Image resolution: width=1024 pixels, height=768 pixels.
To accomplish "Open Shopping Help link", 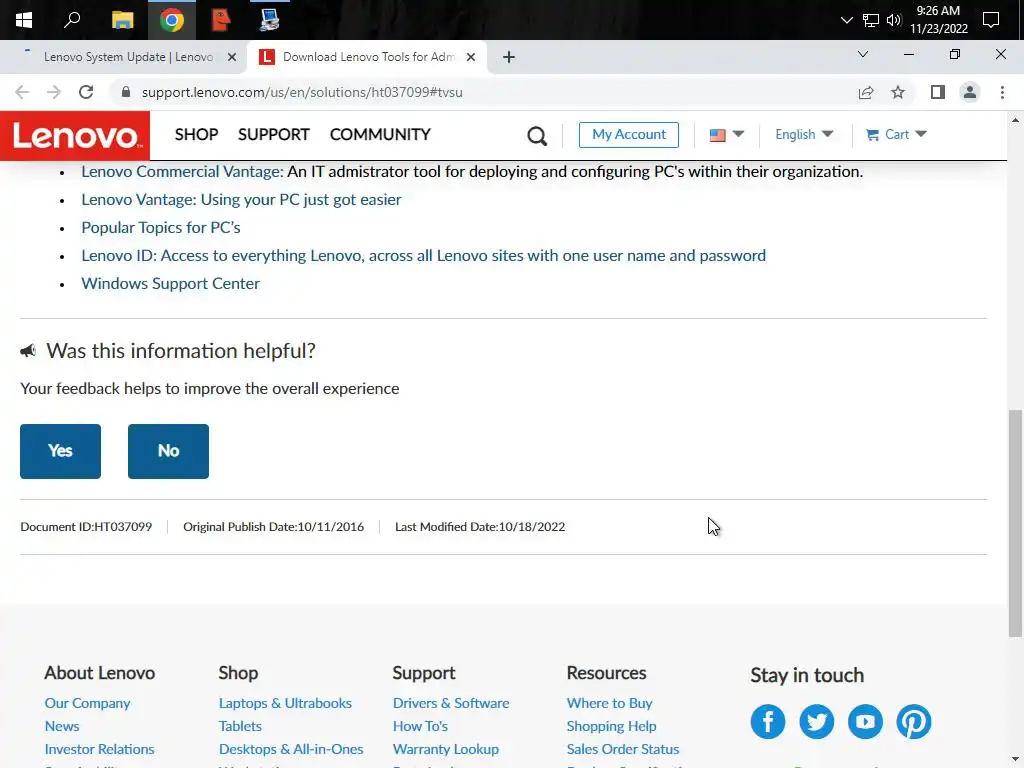I will pyautogui.click(x=612, y=726).
